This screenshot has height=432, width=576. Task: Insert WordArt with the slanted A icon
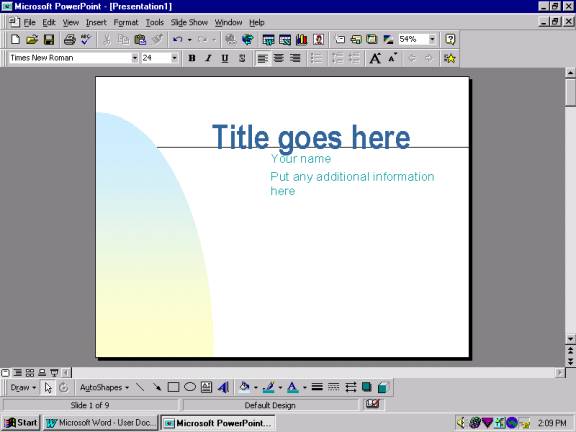(223, 388)
